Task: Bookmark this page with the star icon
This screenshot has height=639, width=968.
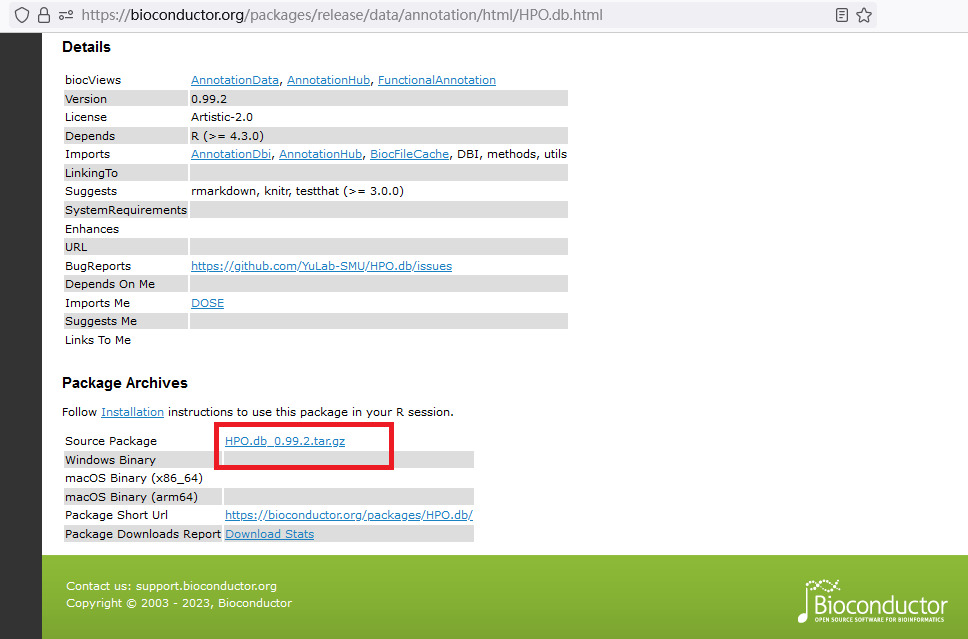Action: pyautogui.click(x=864, y=15)
